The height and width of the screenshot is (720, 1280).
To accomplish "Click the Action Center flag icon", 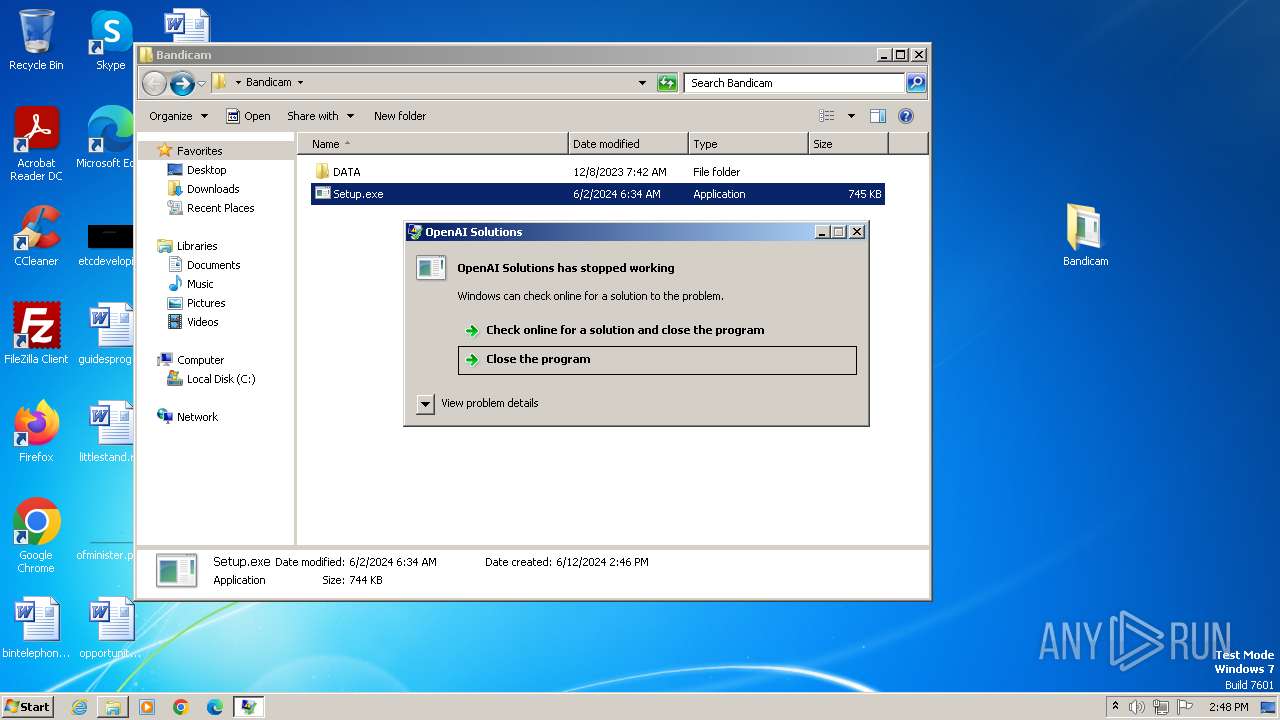I will click(x=1185, y=707).
